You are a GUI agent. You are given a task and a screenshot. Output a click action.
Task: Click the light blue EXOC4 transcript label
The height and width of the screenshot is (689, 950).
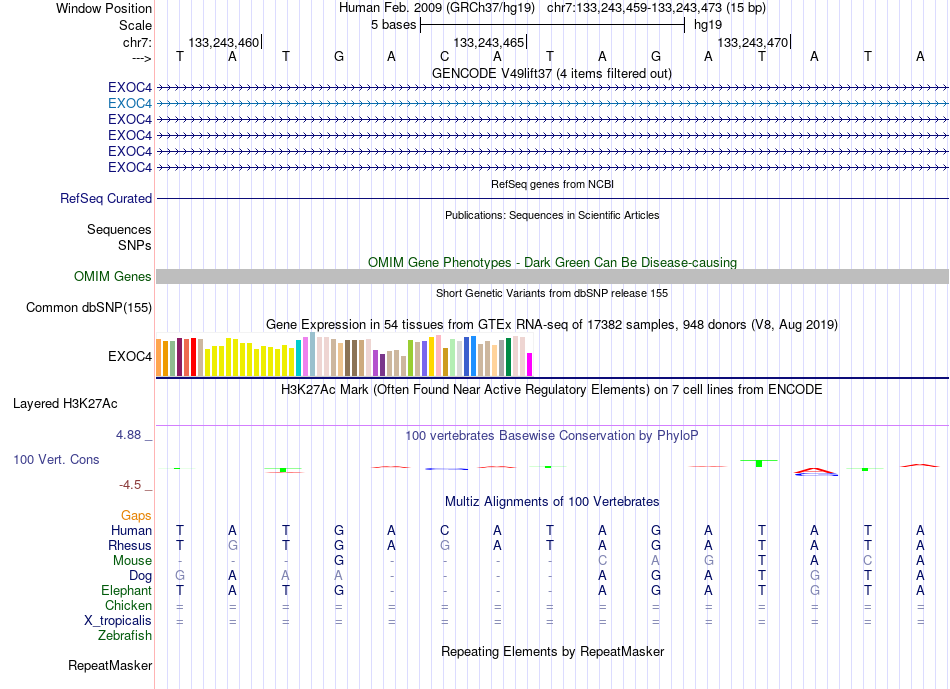pos(130,104)
